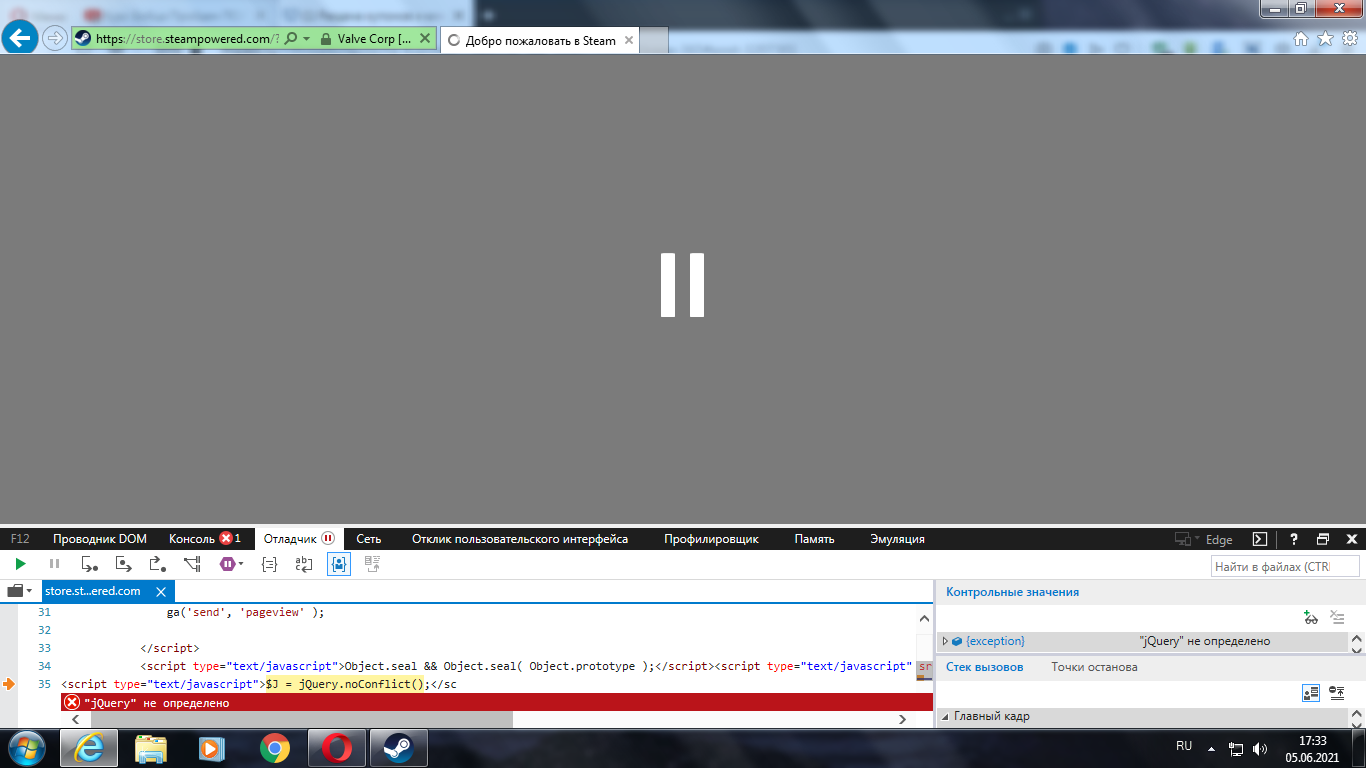The image size is (1366, 768).
Task: Open Favorites with the star icon
Action: click(1325, 39)
